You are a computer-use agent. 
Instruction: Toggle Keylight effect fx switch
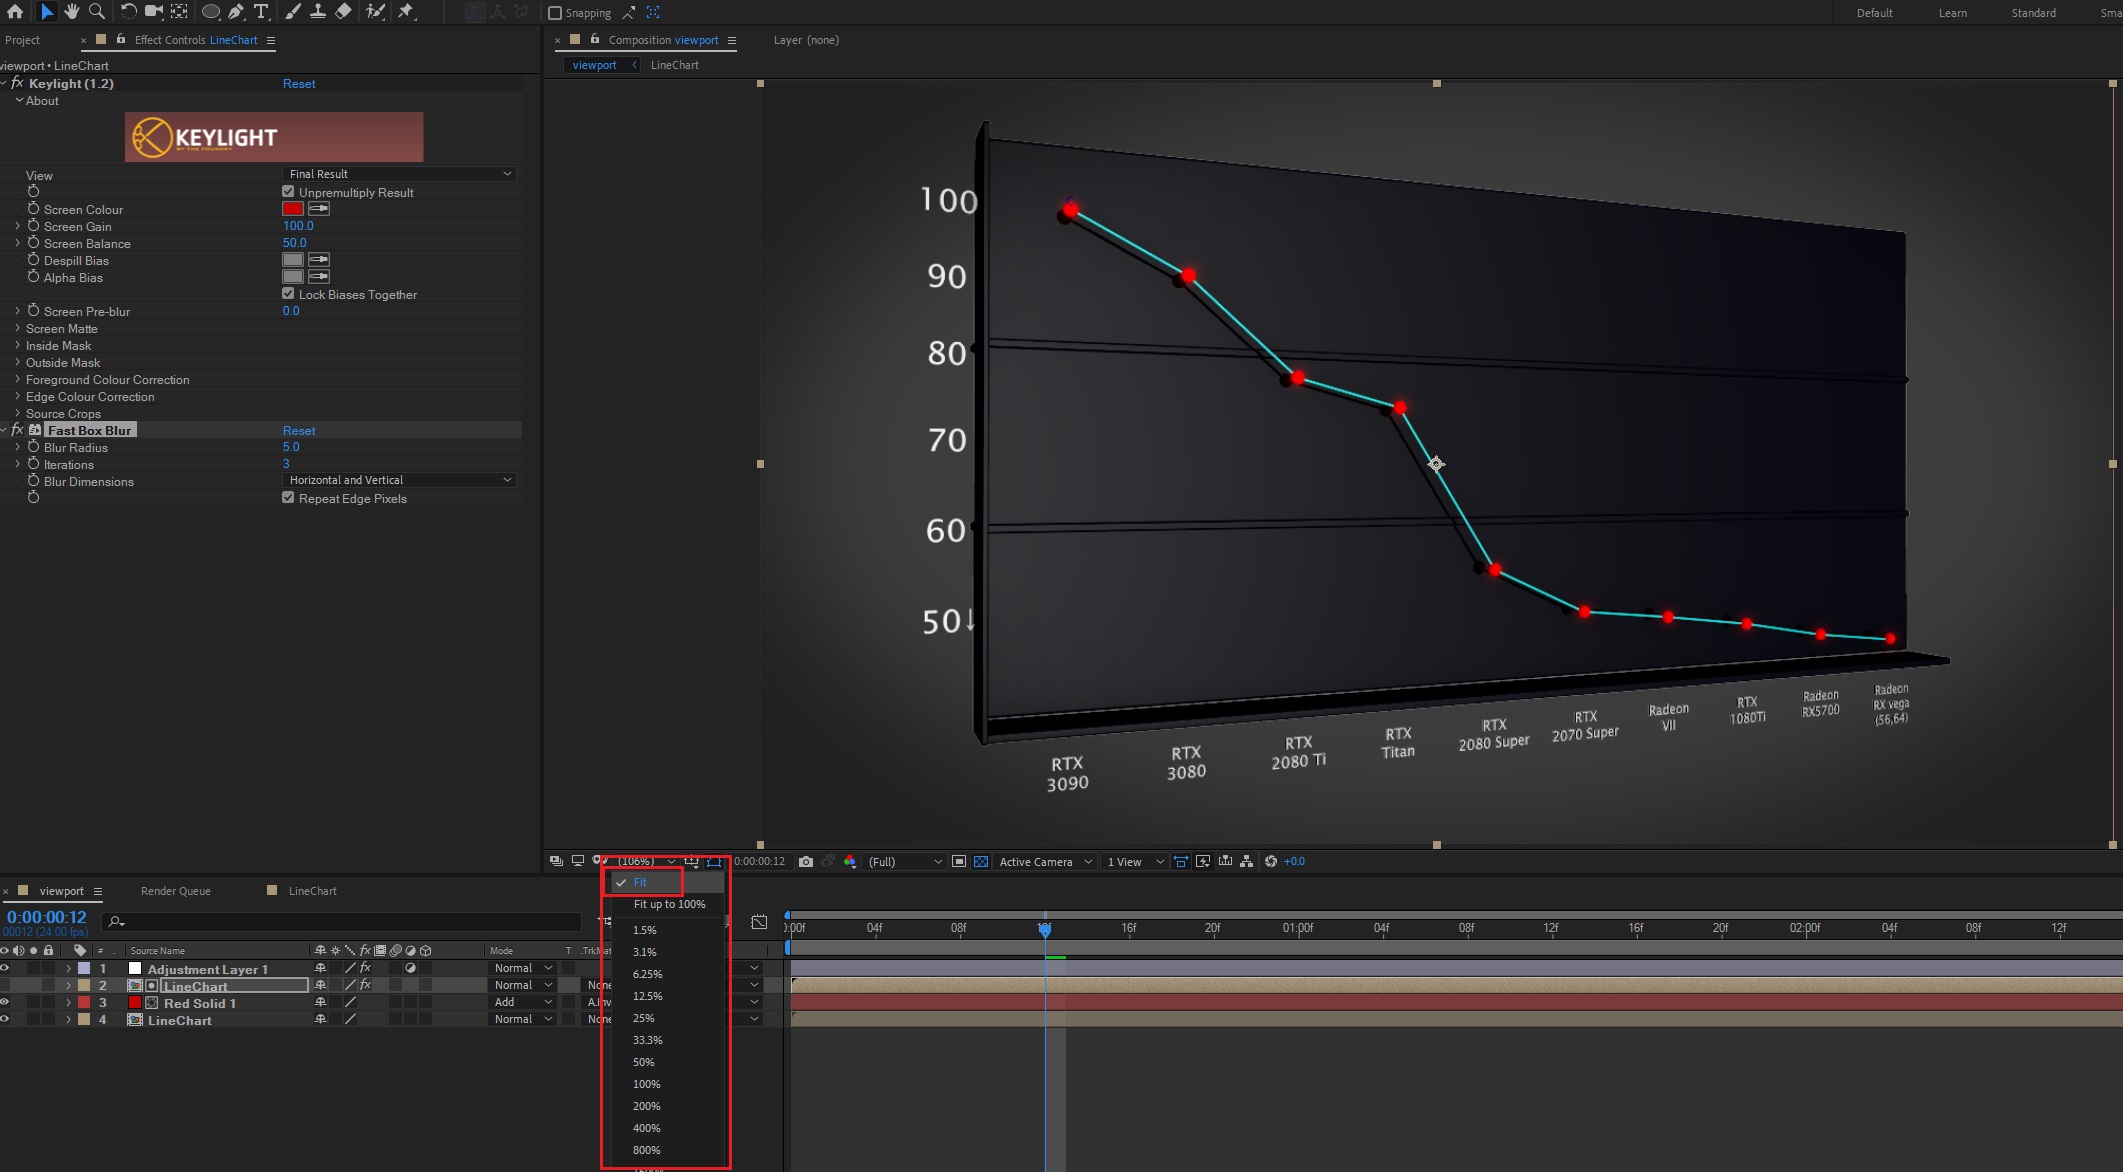[x=17, y=84]
